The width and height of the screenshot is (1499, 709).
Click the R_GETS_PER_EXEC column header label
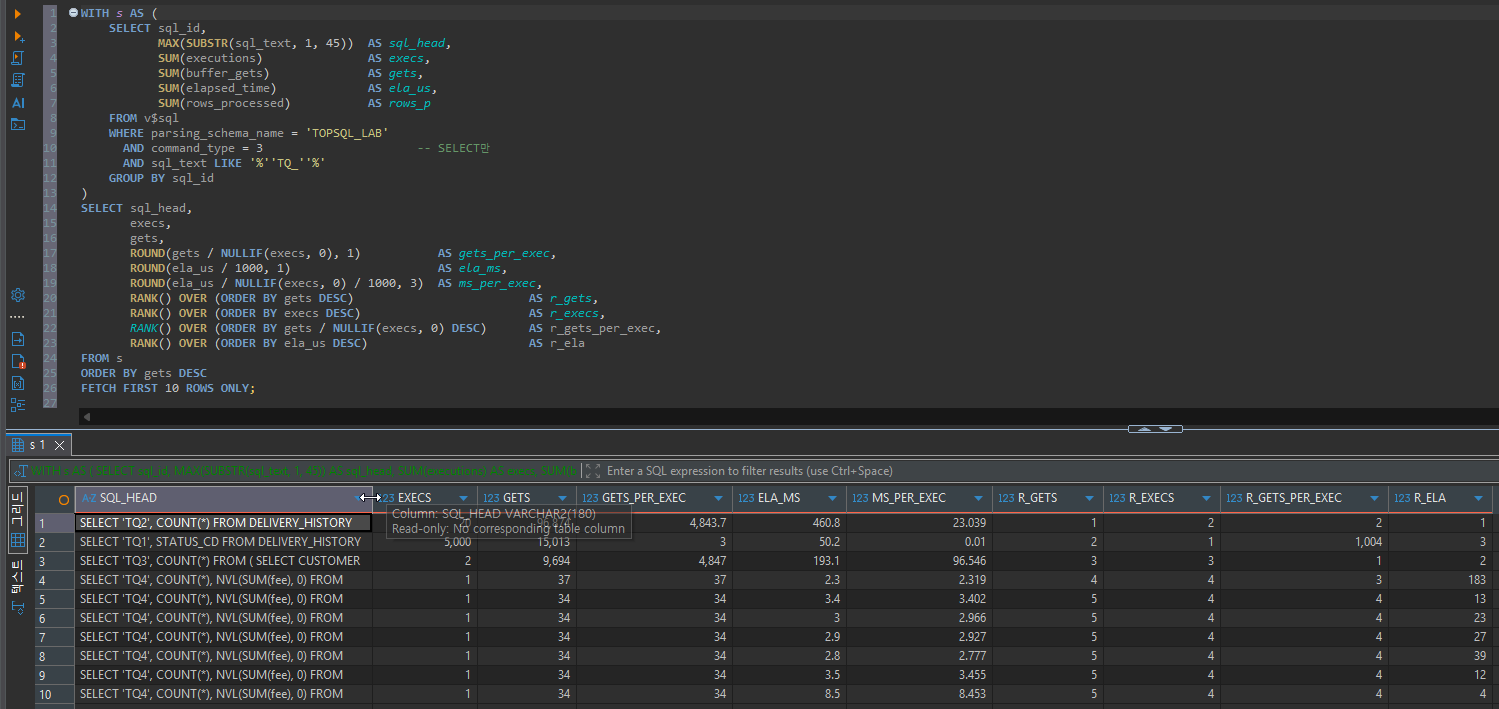pyautogui.click(x=1294, y=498)
